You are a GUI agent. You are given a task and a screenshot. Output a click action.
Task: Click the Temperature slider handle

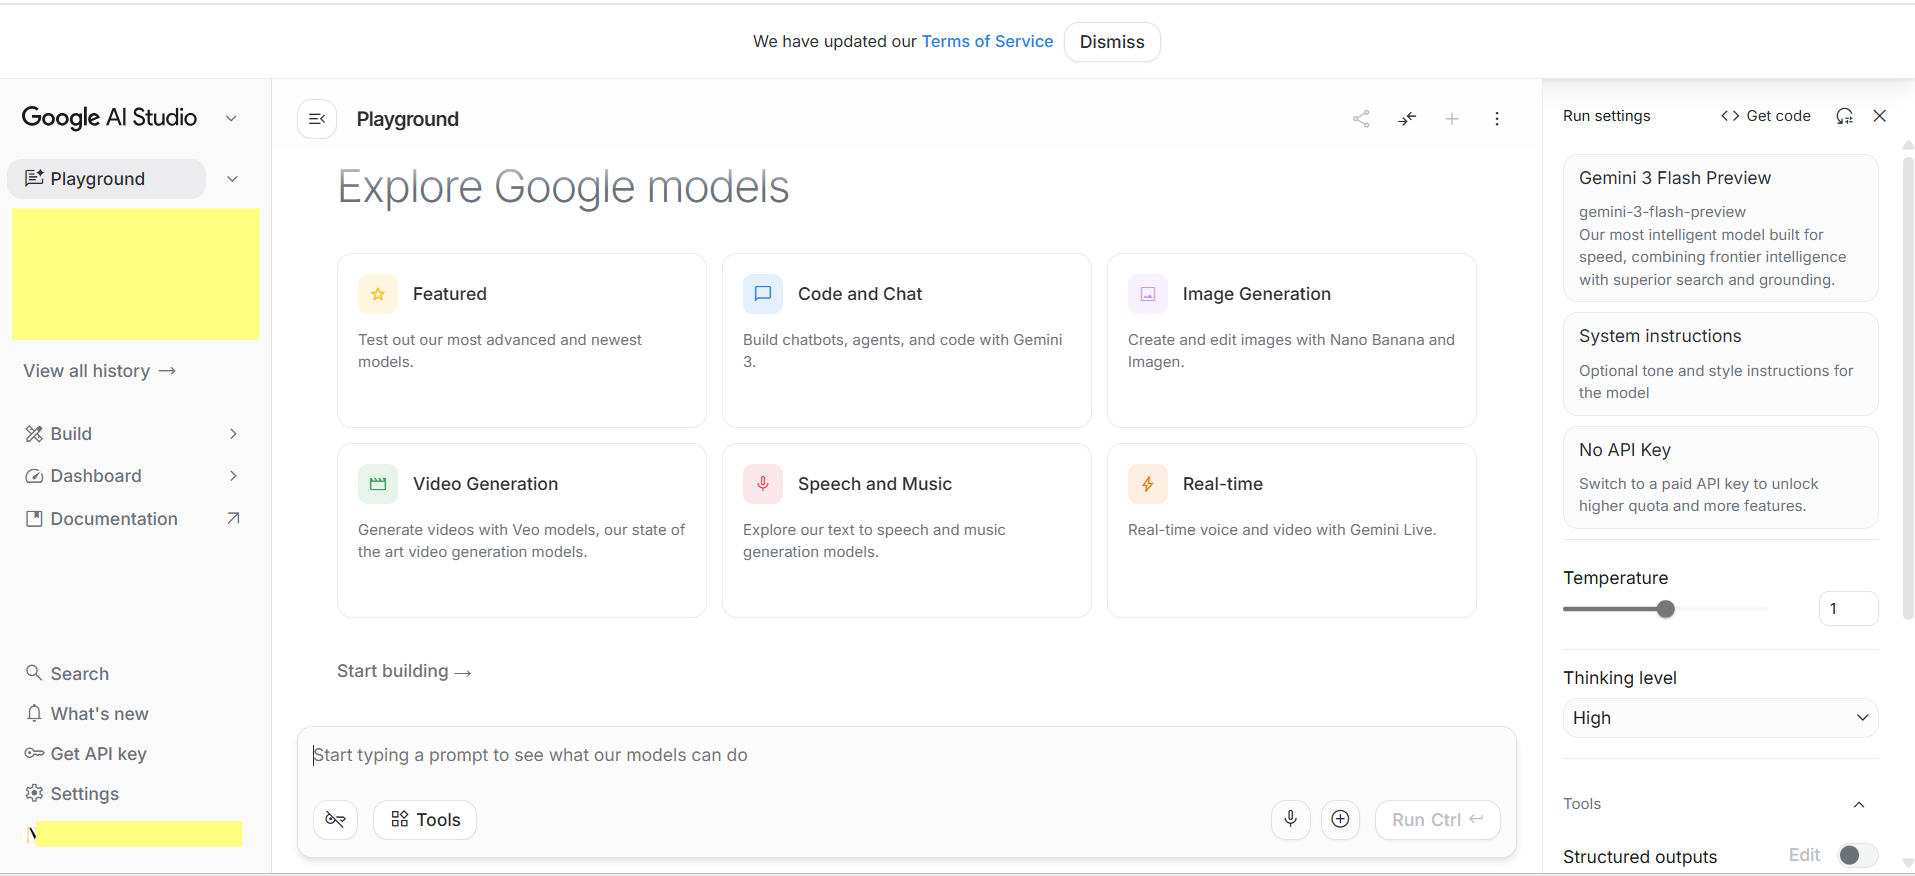pyautogui.click(x=1665, y=609)
